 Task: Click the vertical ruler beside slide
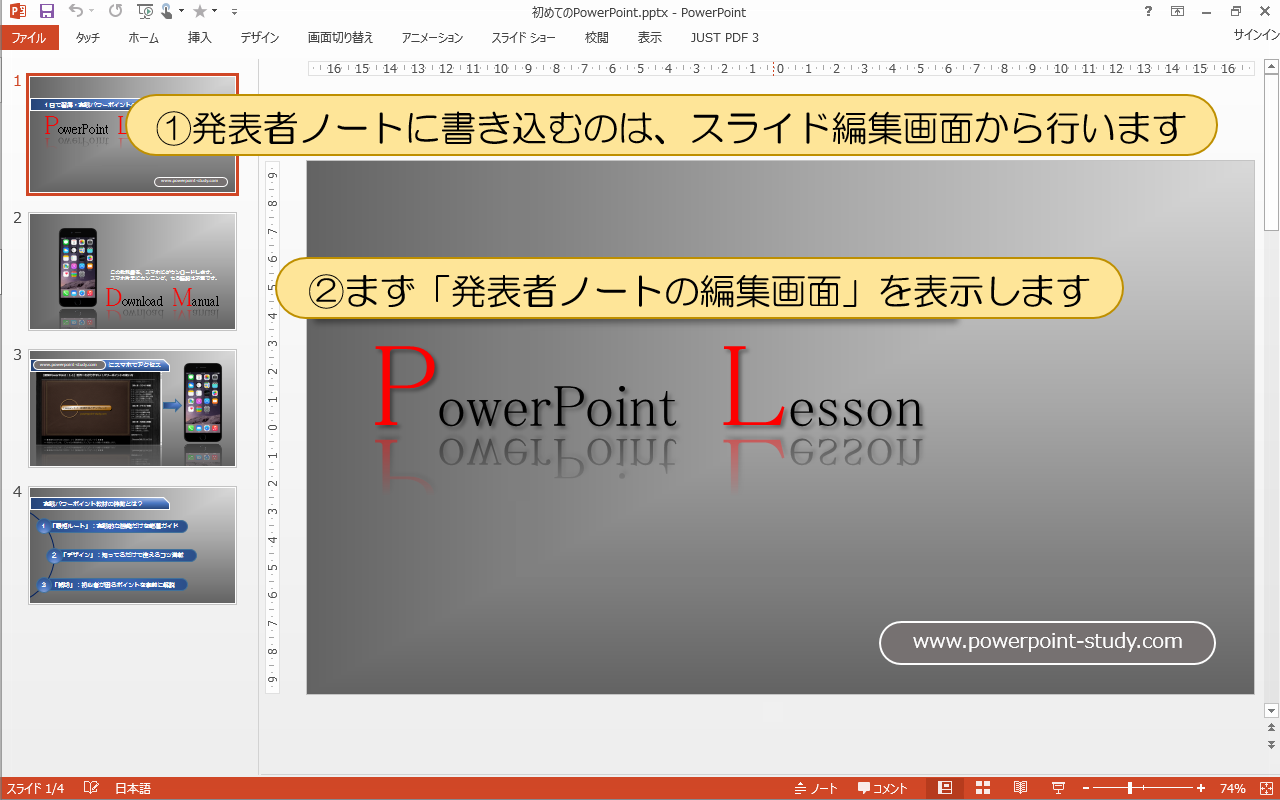coord(272,428)
